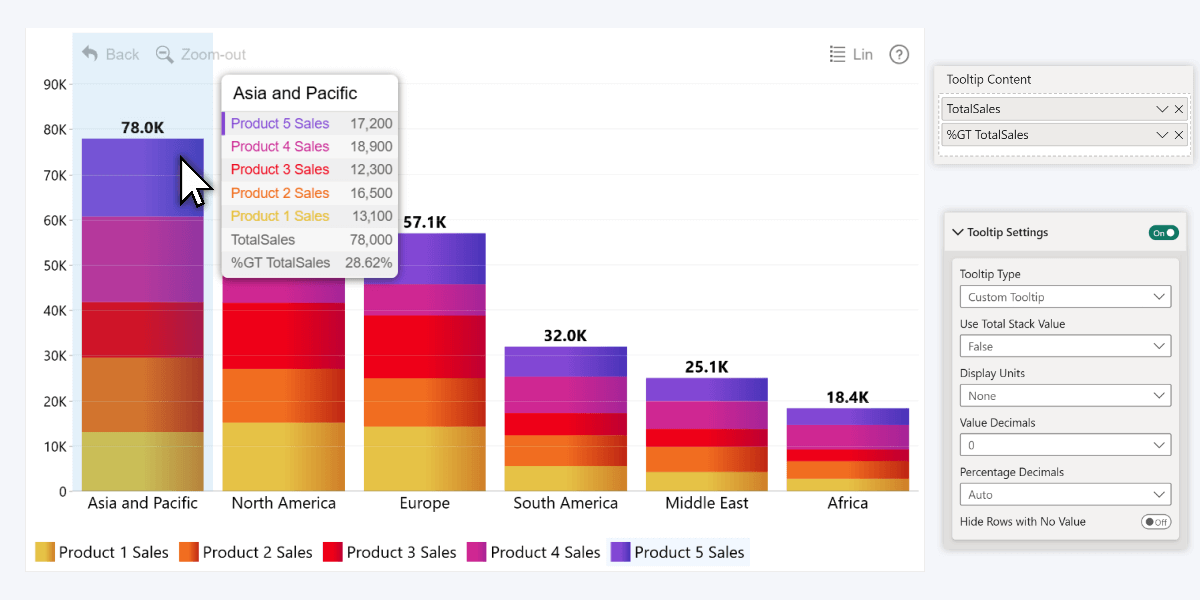Remove the TotalSales tooltip field with its X icon

(x=1179, y=109)
